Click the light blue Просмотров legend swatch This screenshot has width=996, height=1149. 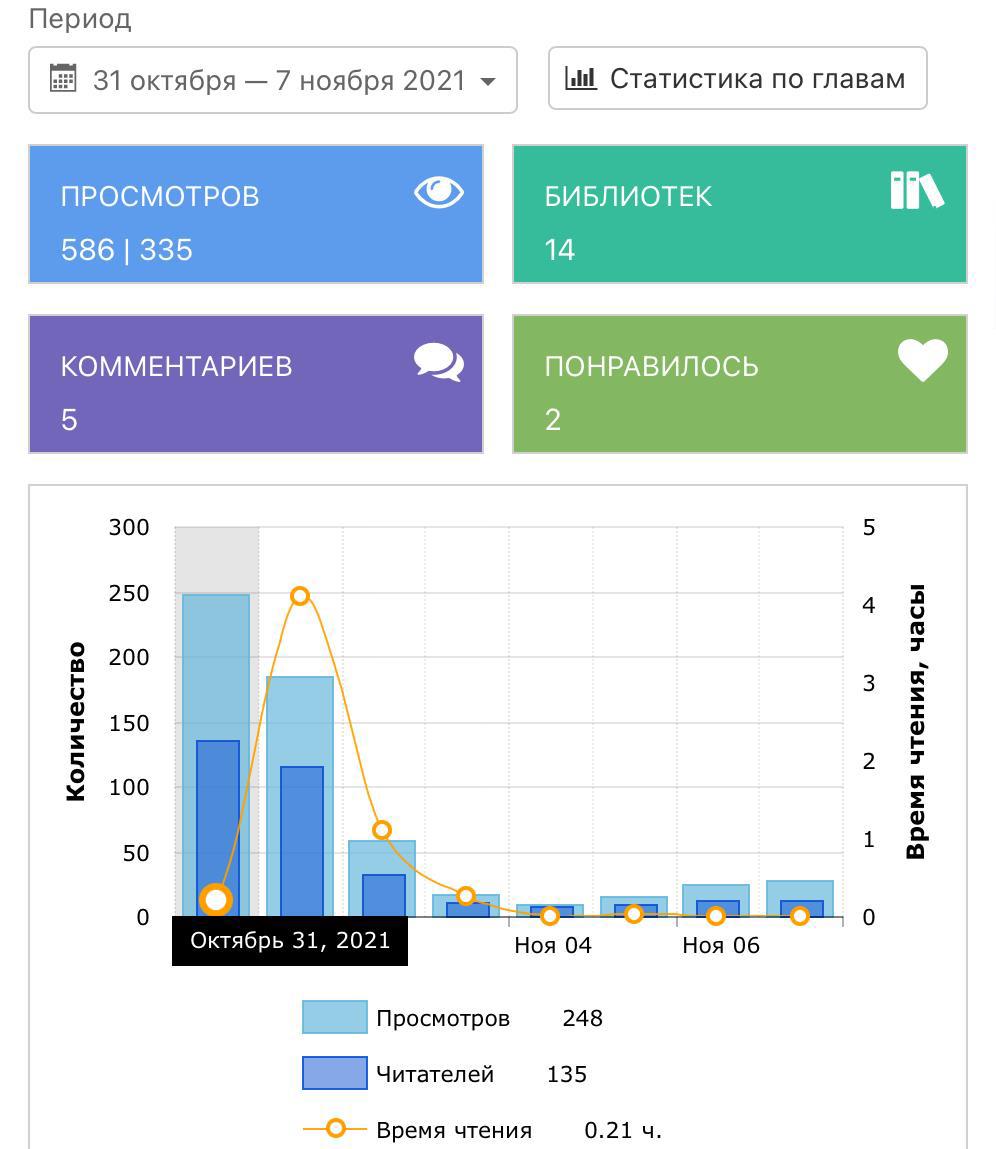334,1017
